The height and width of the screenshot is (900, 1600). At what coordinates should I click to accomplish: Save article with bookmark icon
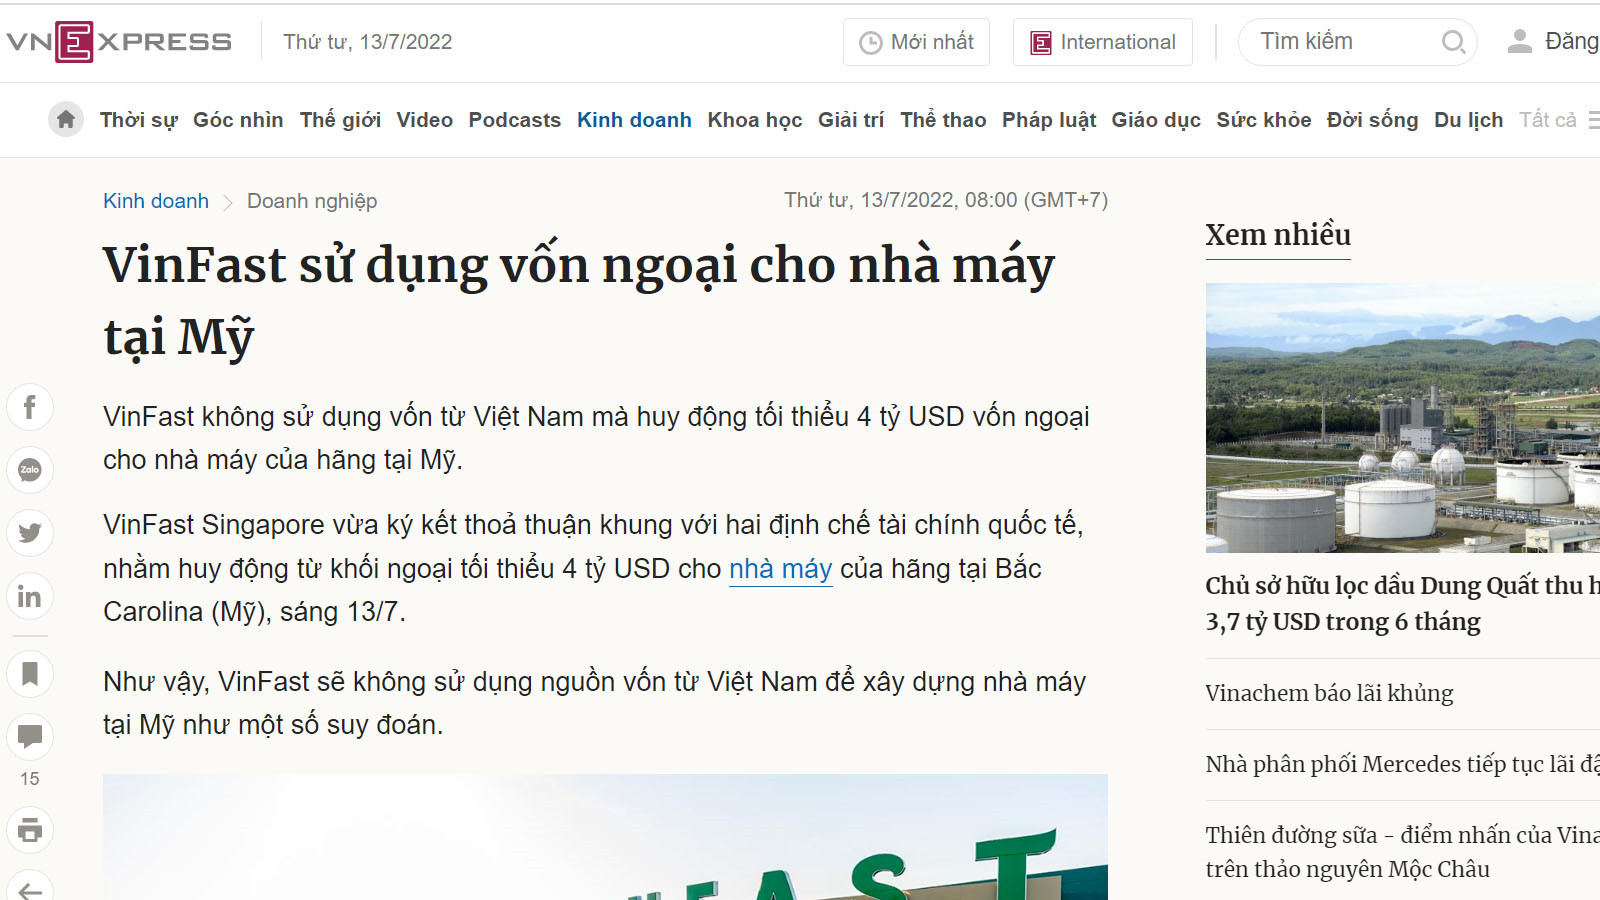point(30,674)
